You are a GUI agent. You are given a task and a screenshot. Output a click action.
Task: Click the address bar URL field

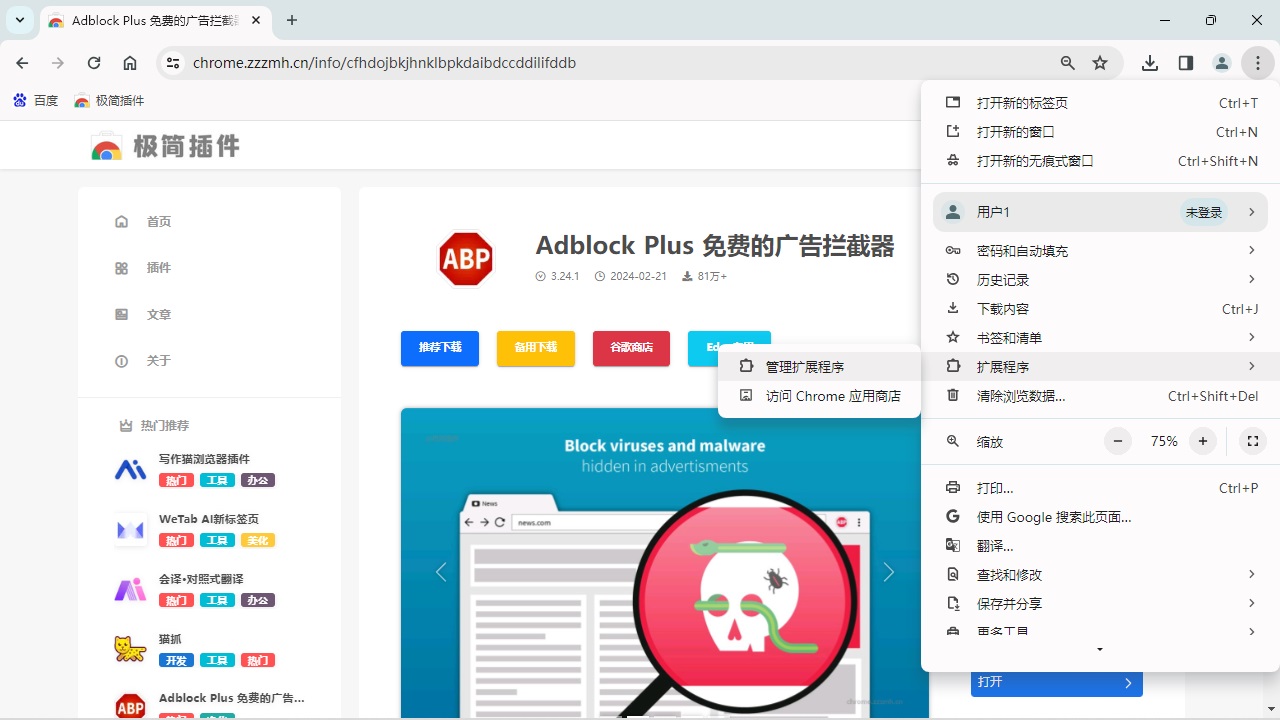(x=600, y=63)
